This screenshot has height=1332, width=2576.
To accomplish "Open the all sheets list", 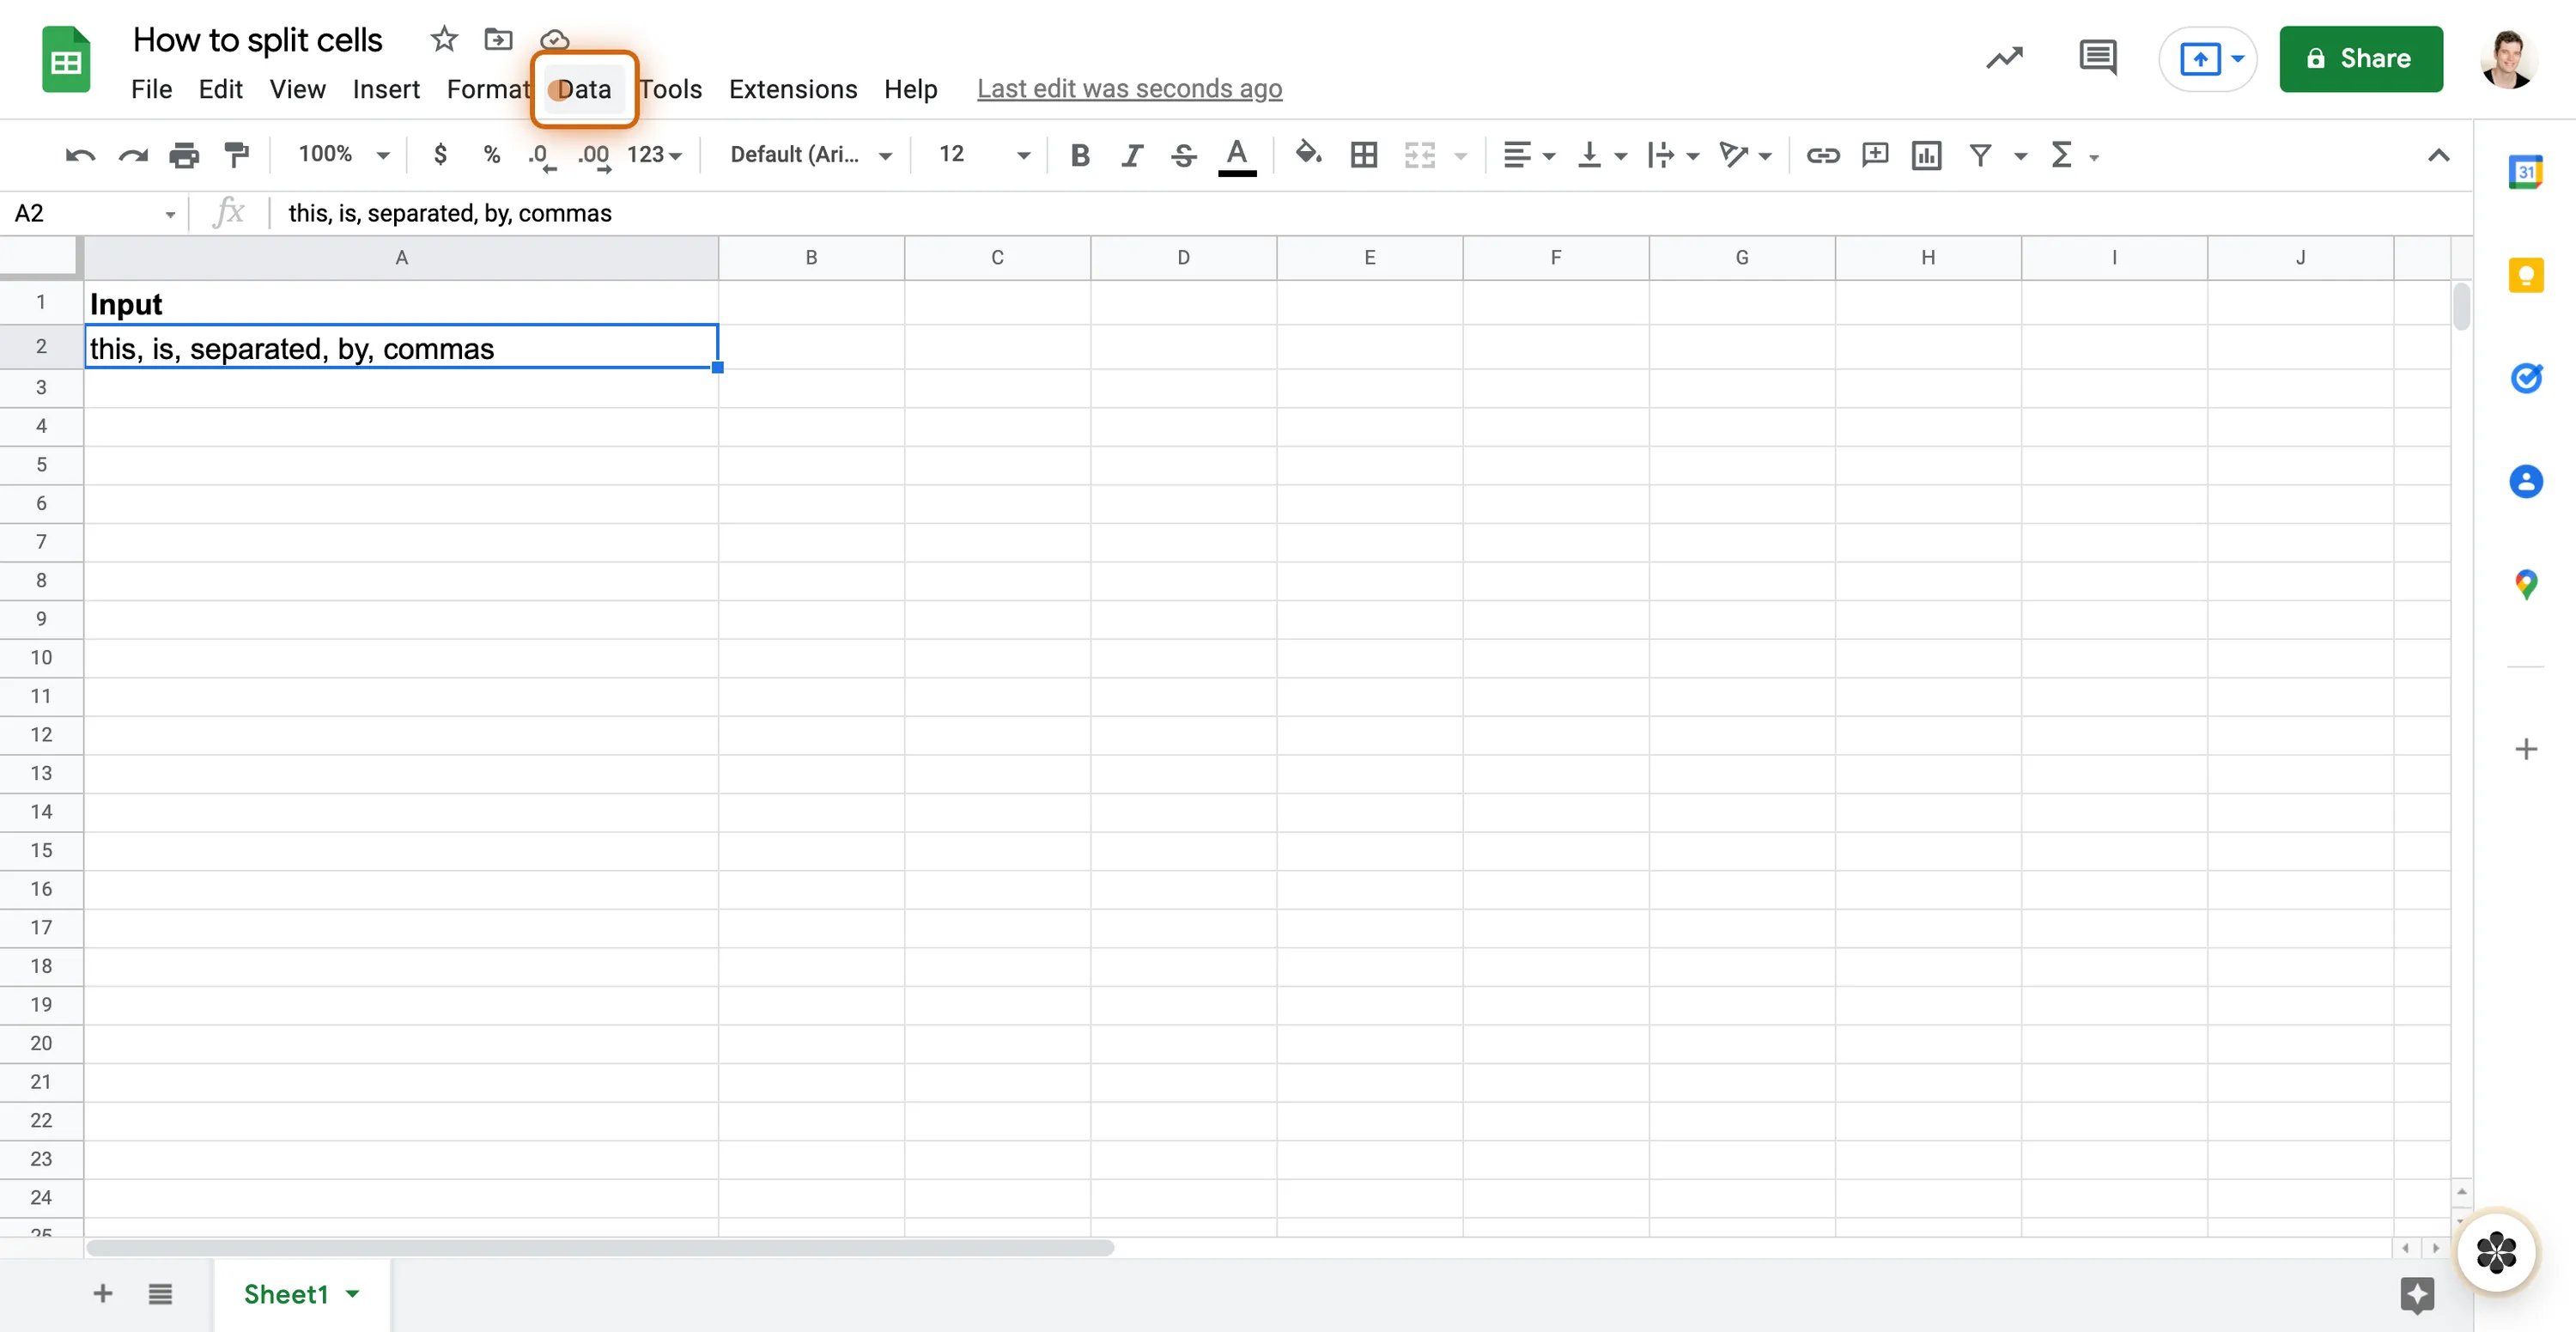I will 160,1294.
